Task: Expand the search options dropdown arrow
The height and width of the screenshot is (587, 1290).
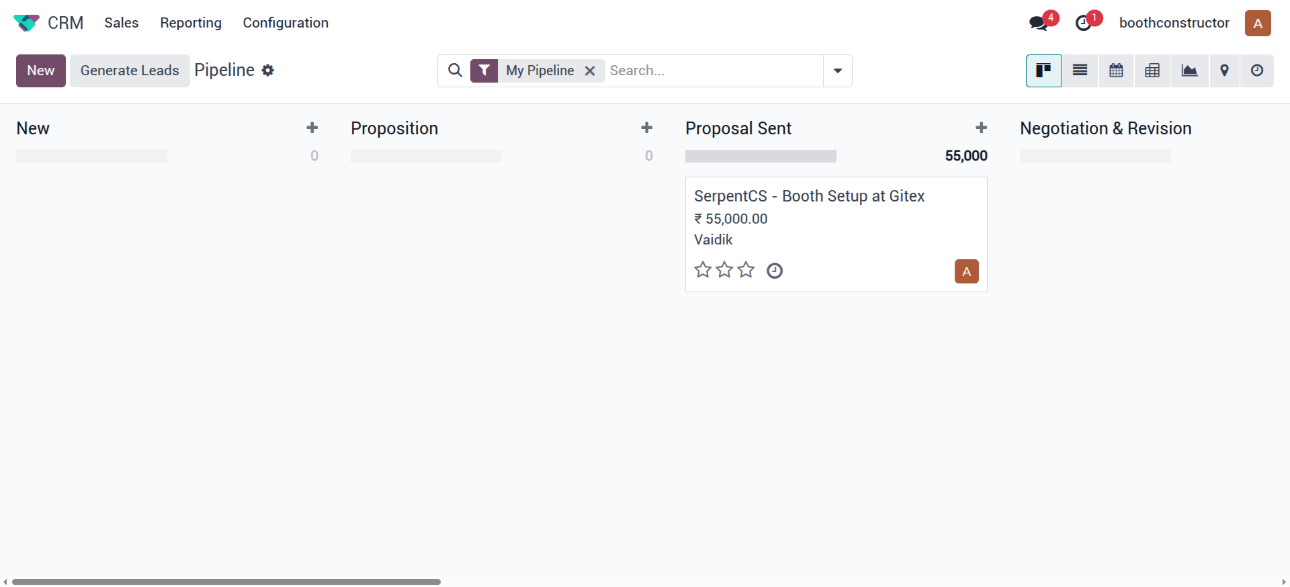Action: pyautogui.click(x=837, y=71)
